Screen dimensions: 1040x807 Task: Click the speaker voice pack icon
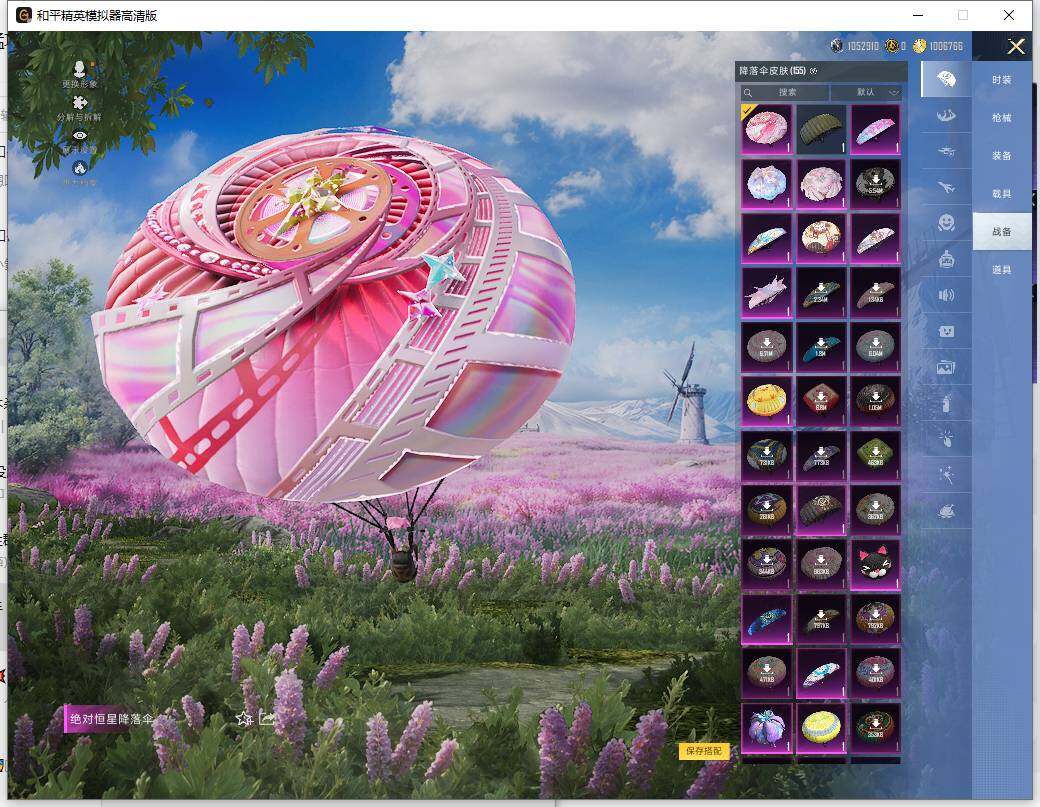tap(946, 295)
